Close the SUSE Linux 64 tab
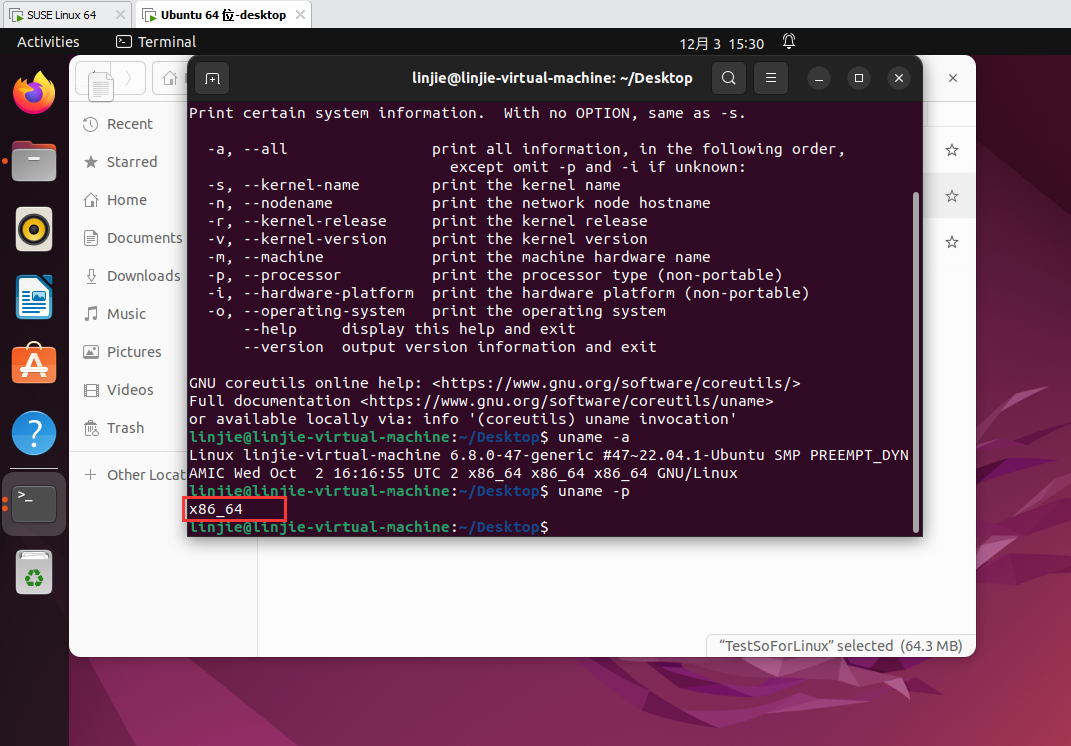This screenshot has height=746, width=1071. (x=120, y=14)
